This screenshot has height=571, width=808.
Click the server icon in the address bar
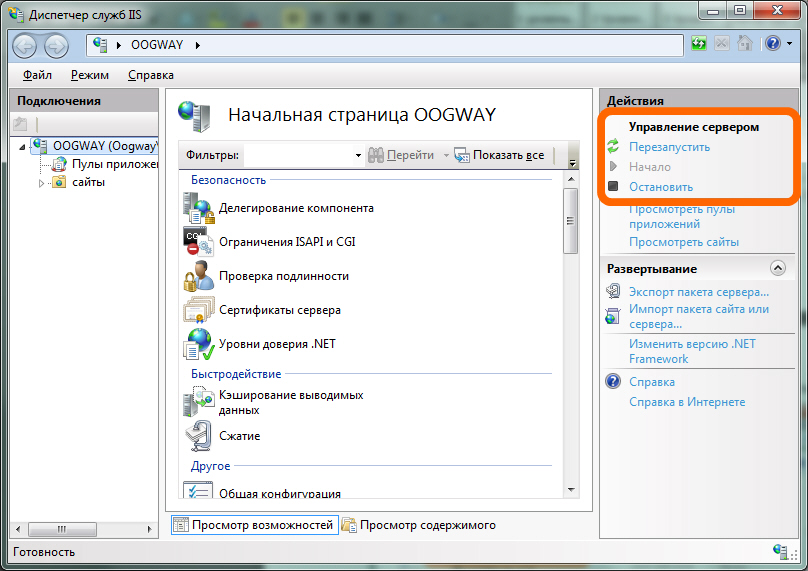pyautogui.click(x=100, y=45)
